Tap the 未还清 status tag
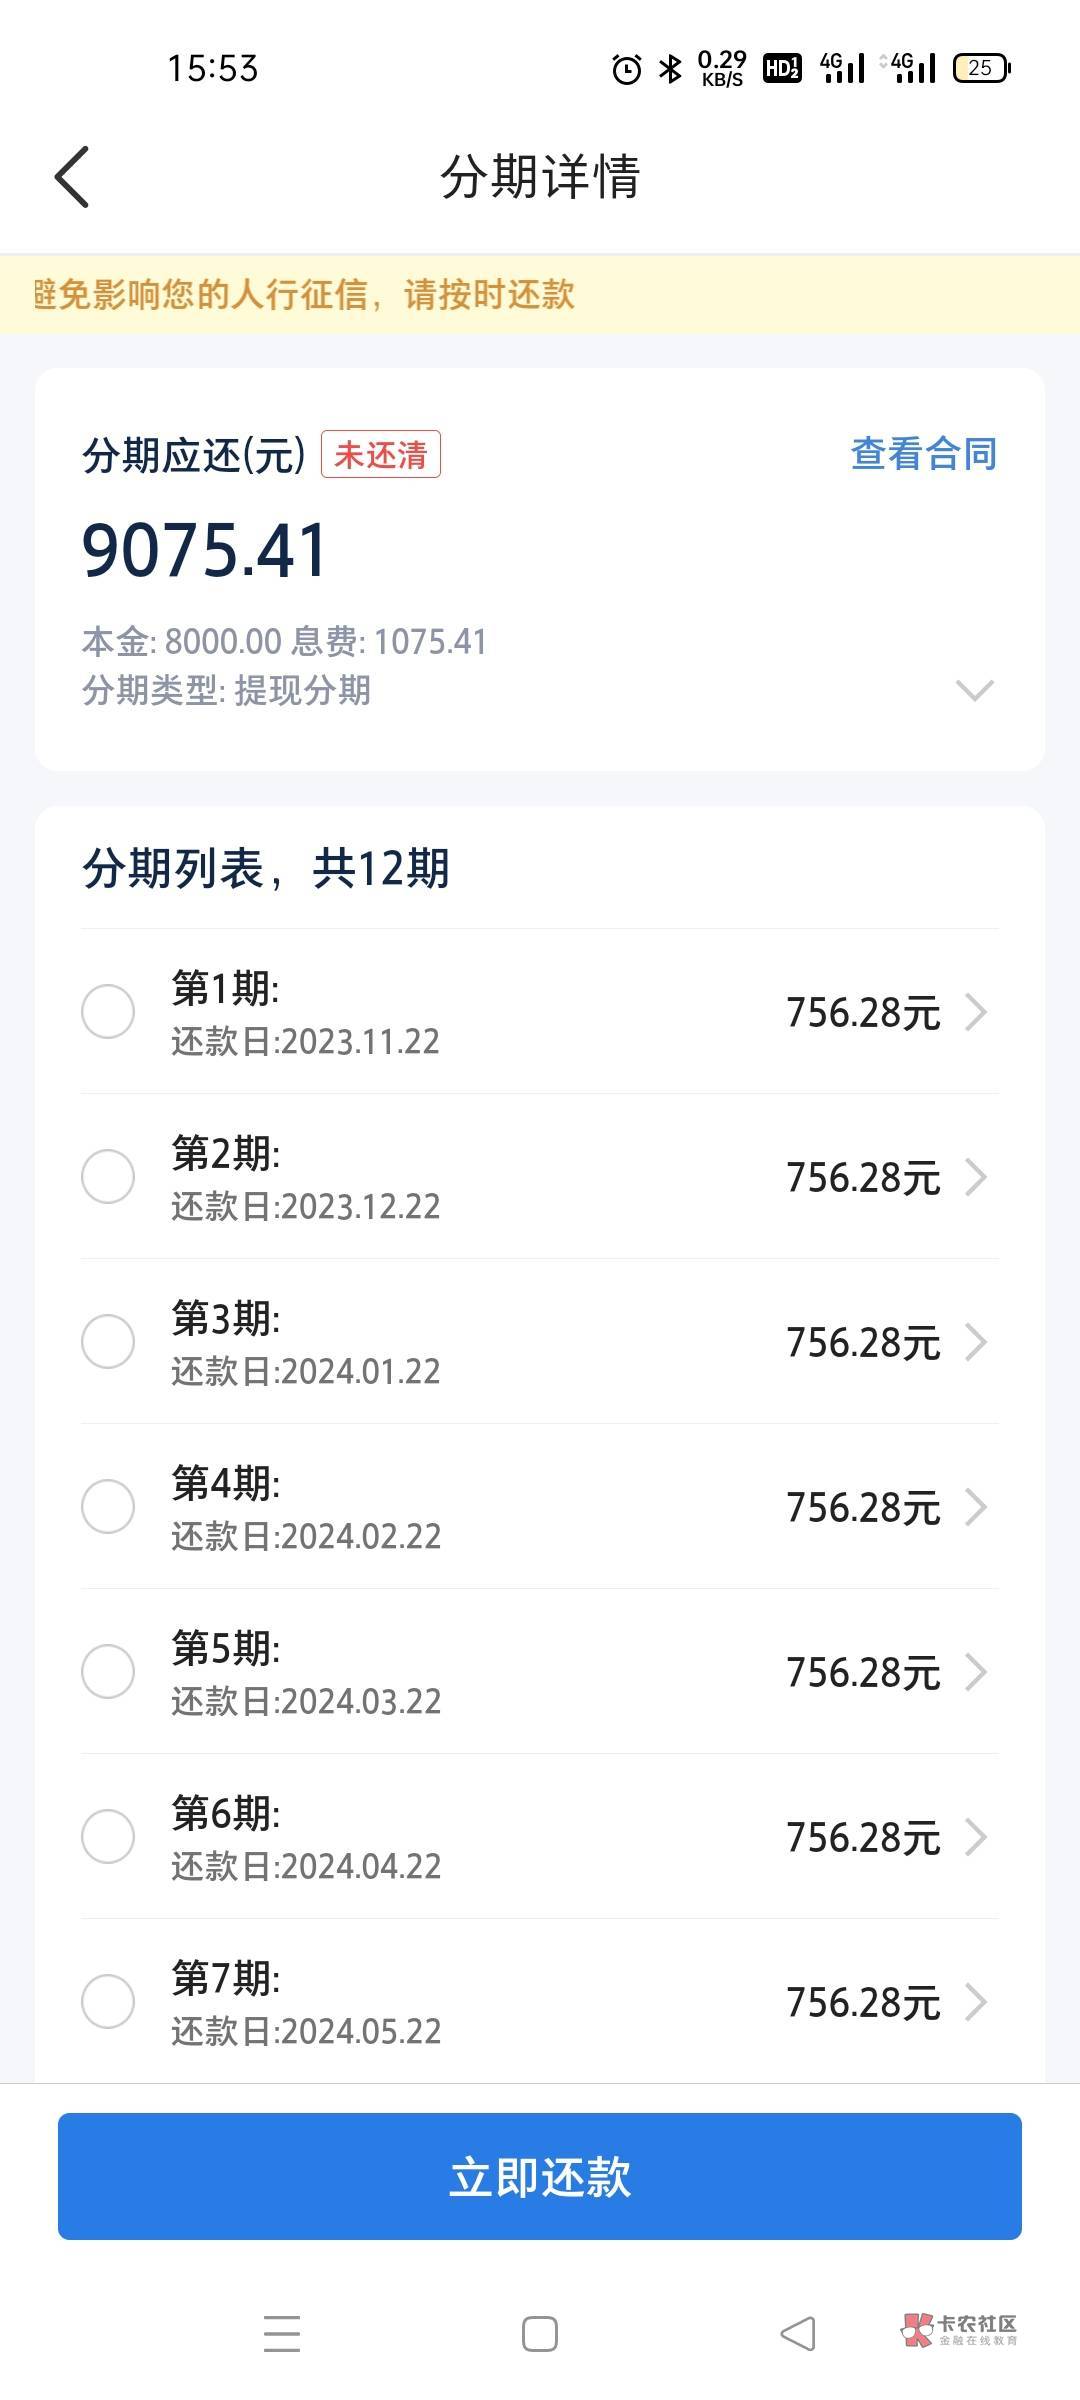The height and width of the screenshot is (2400, 1080). pos(381,455)
